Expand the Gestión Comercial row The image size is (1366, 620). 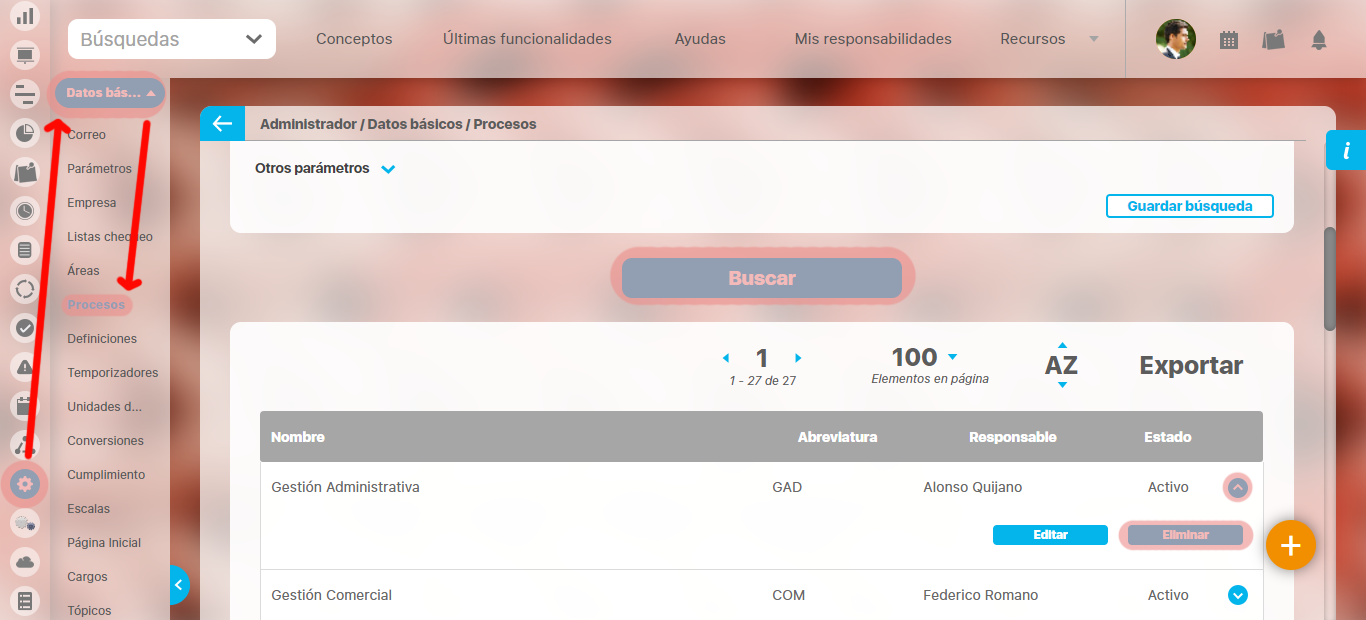pyautogui.click(x=1237, y=595)
